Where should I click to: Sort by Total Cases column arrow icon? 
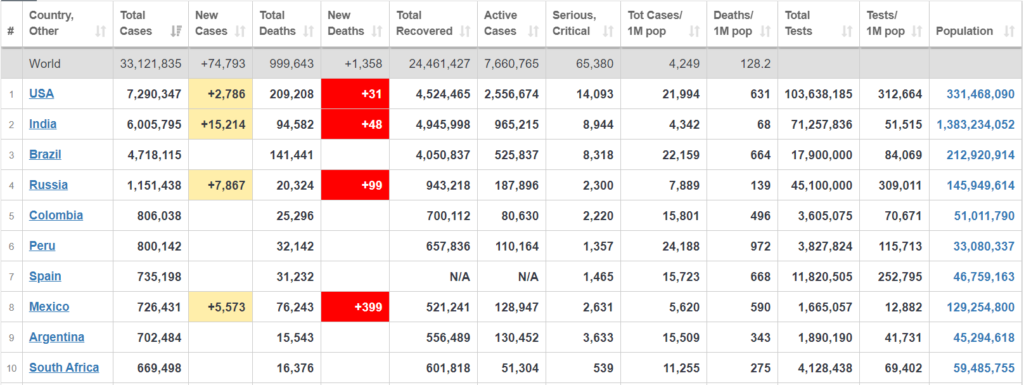tap(176, 31)
